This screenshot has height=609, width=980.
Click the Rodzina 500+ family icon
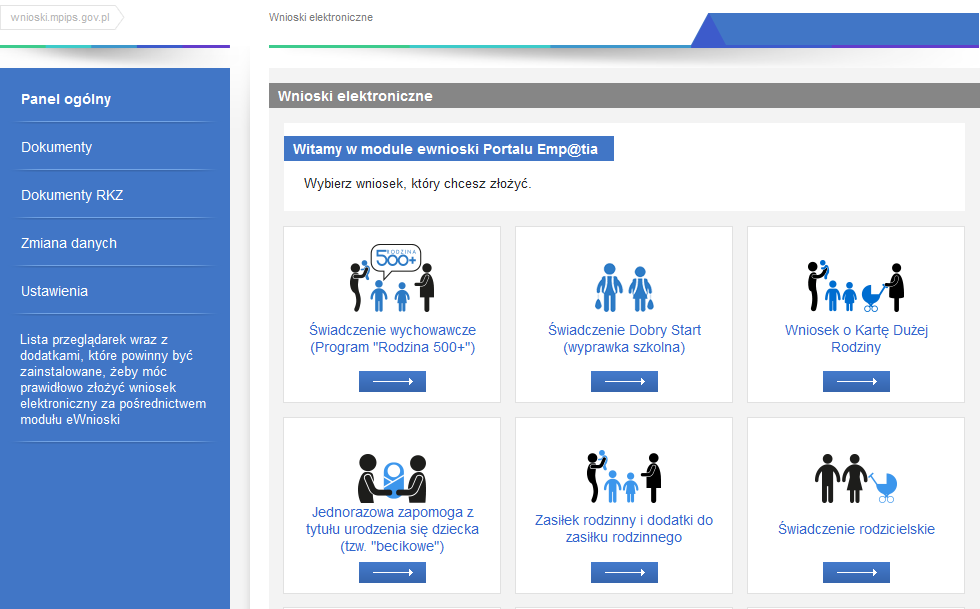tap(392, 278)
